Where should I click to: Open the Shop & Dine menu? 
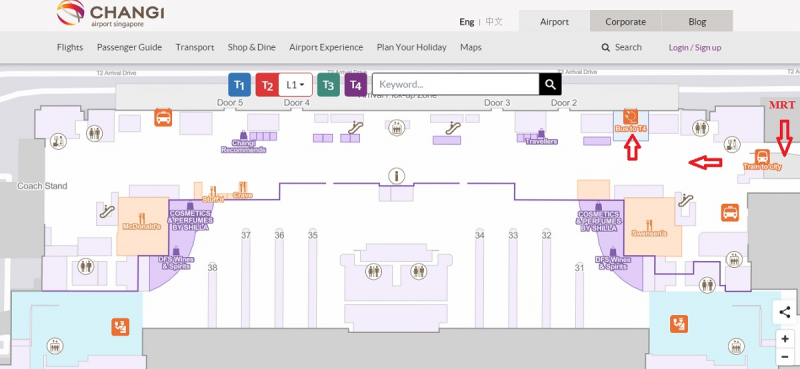click(252, 47)
